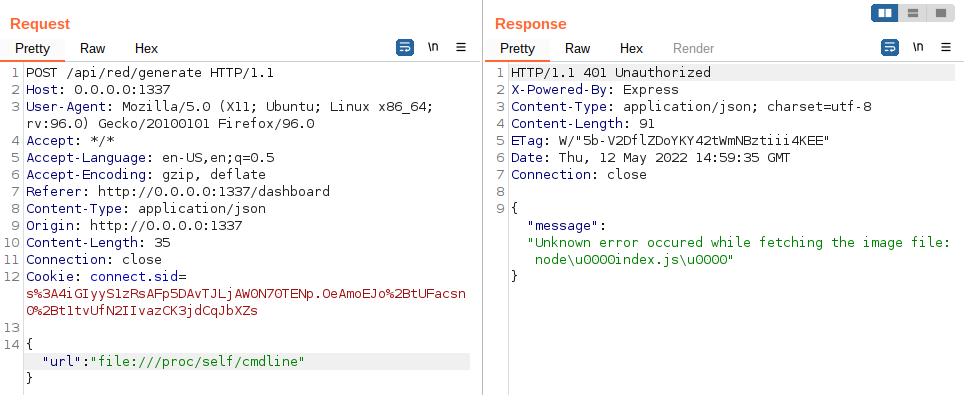Viewport: 964px width, 395px height.
Task: Click the Request panel title
Action: pos(40,24)
